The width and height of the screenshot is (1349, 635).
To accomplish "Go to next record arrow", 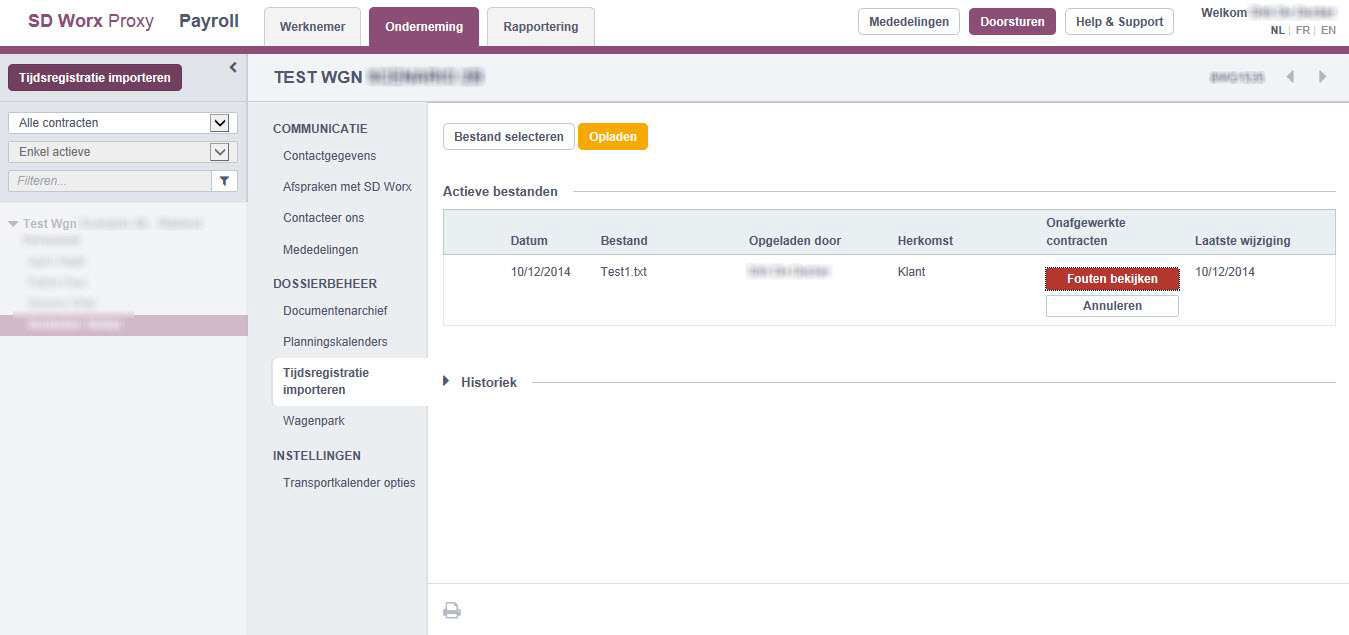I will 1322,77.
